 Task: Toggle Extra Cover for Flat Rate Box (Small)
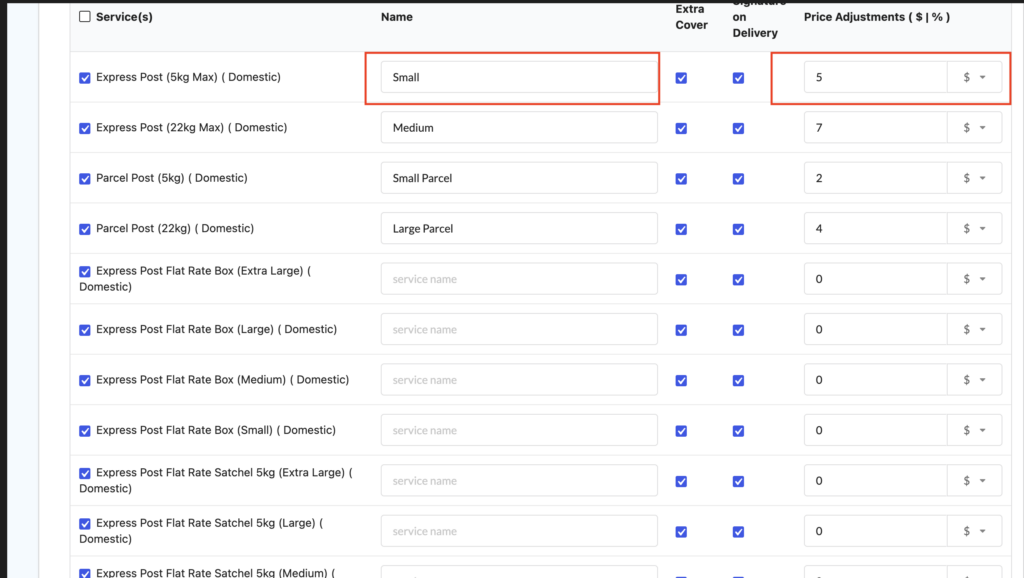[x=681, y=430]
